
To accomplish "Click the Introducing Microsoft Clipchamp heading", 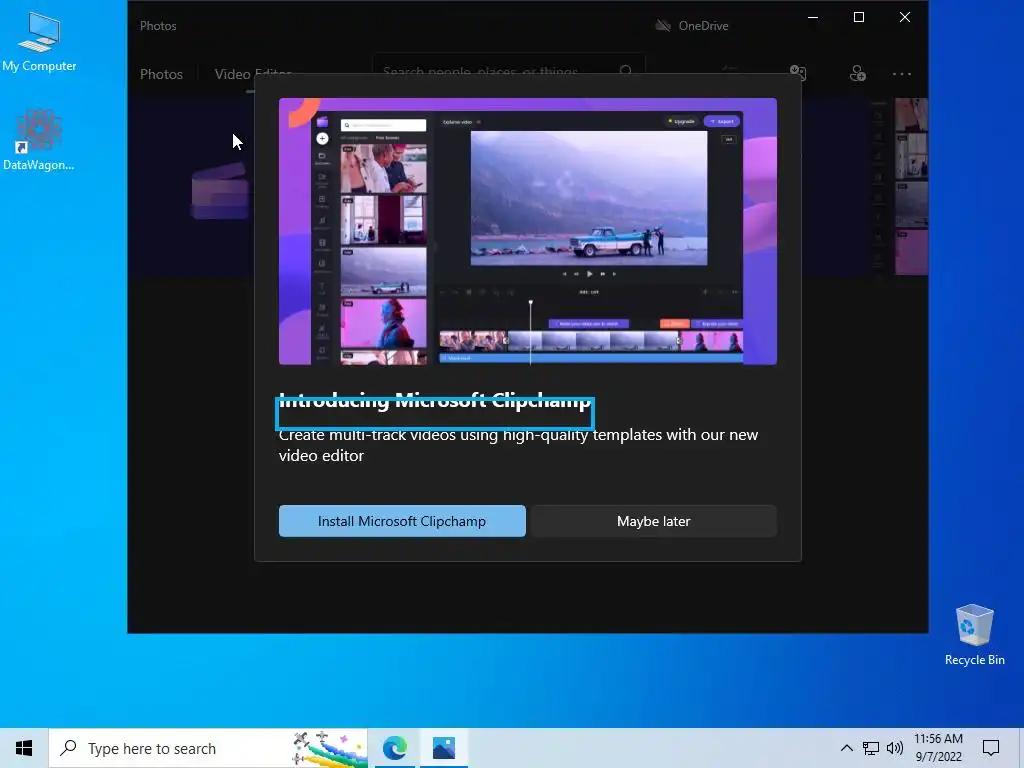I will 435,401.
